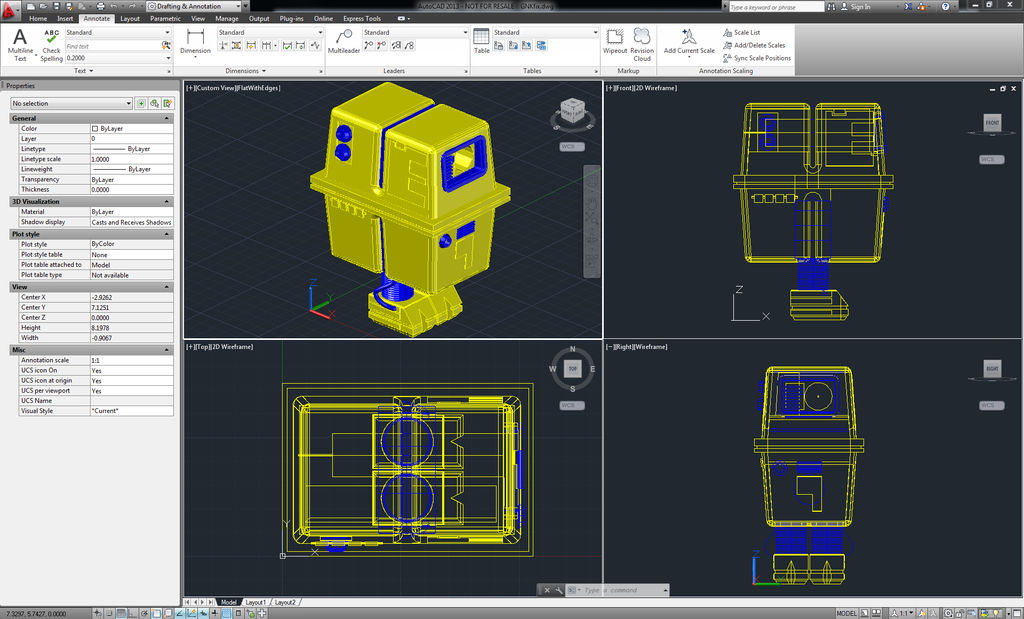
Task: Select the Revision Cloud tool
Action: pos(642,40)
